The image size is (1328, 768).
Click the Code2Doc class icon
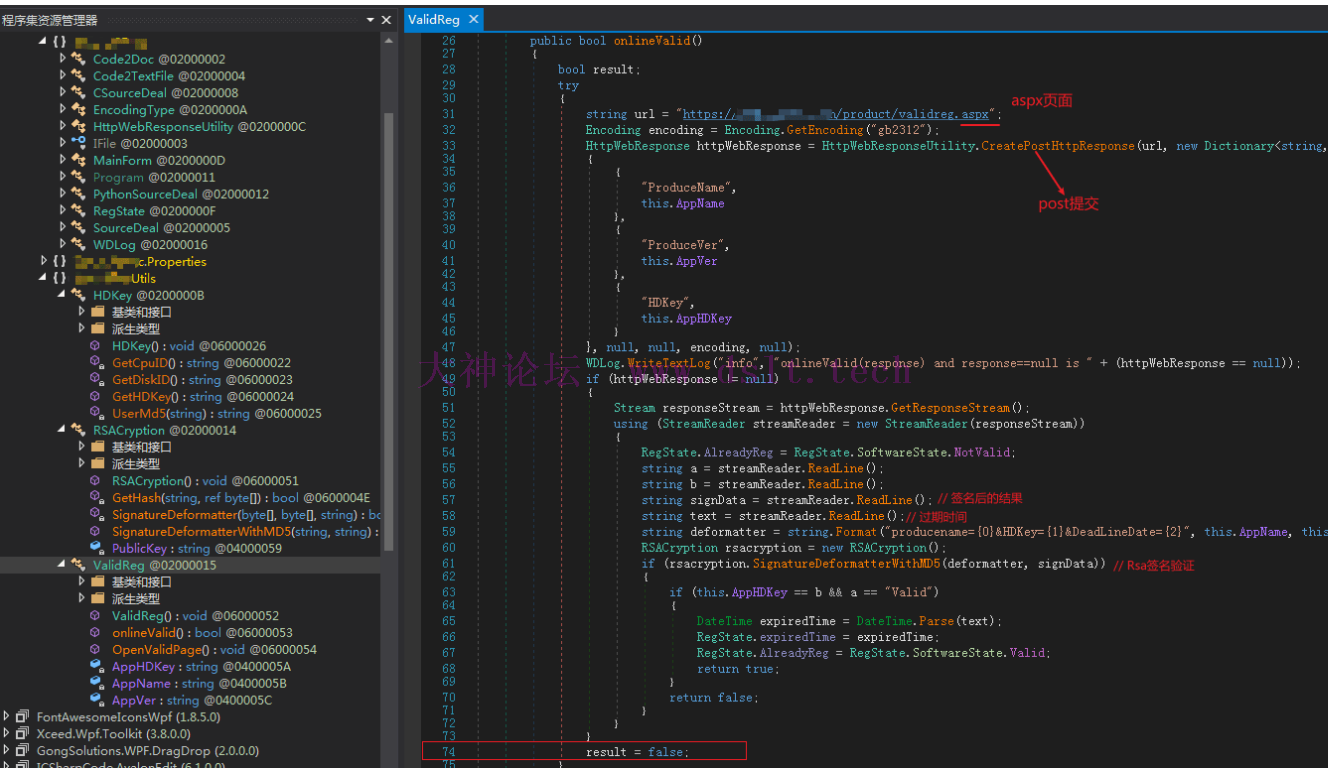78,59
